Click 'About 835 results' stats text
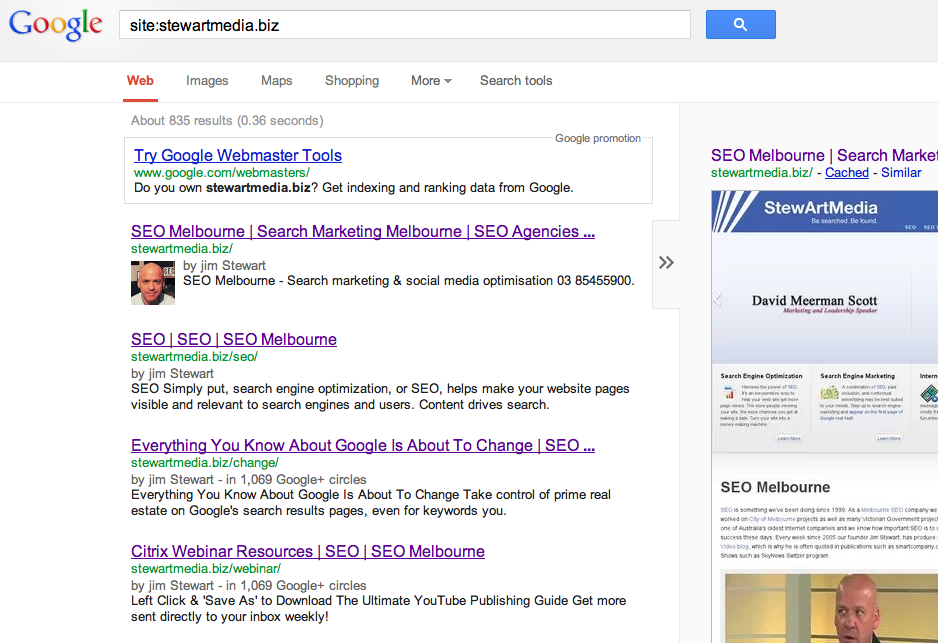 coord(227,121)
